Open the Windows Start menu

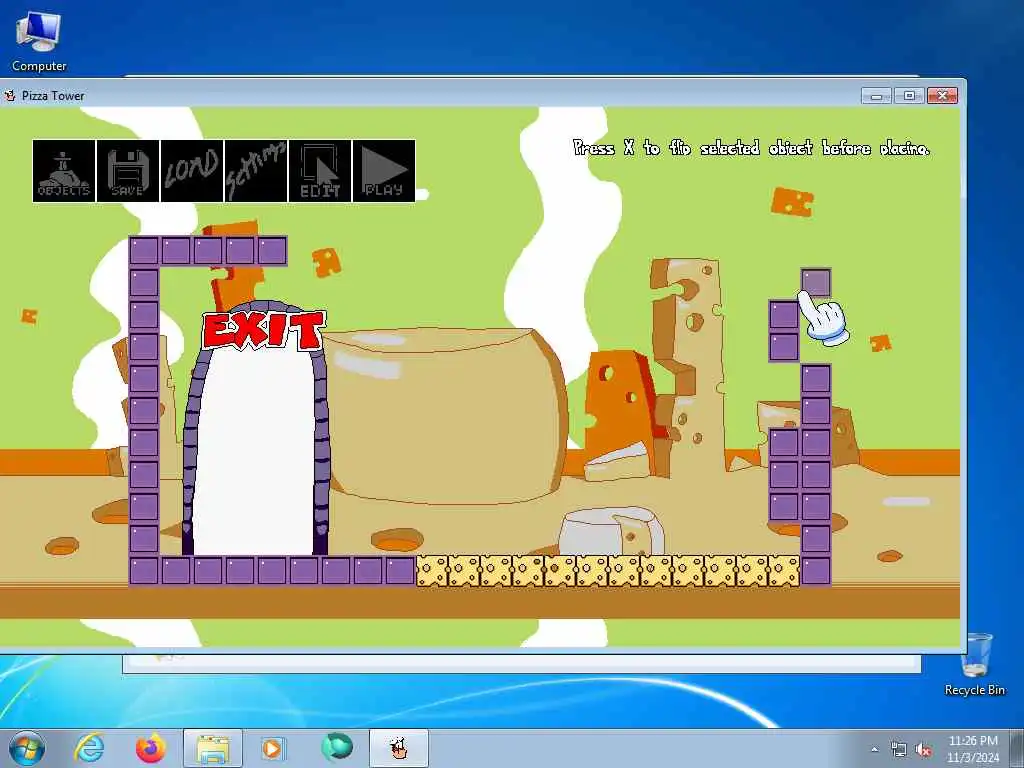(x=27, y=748)
